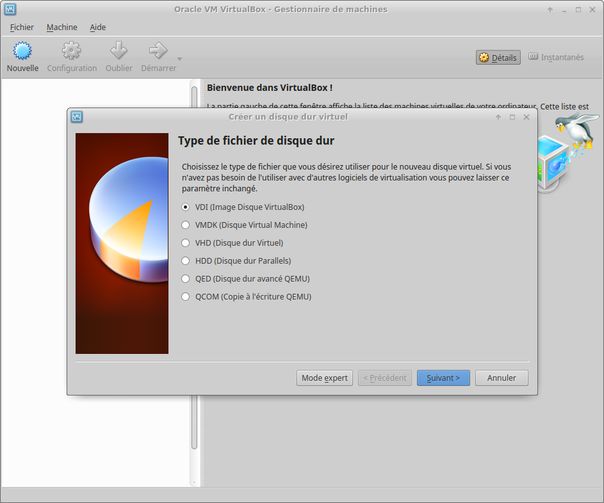The width and height of the screenshot is (604, 503).
Task: Open the Démarrer dropdown arrow
Action: click(180, 59)
